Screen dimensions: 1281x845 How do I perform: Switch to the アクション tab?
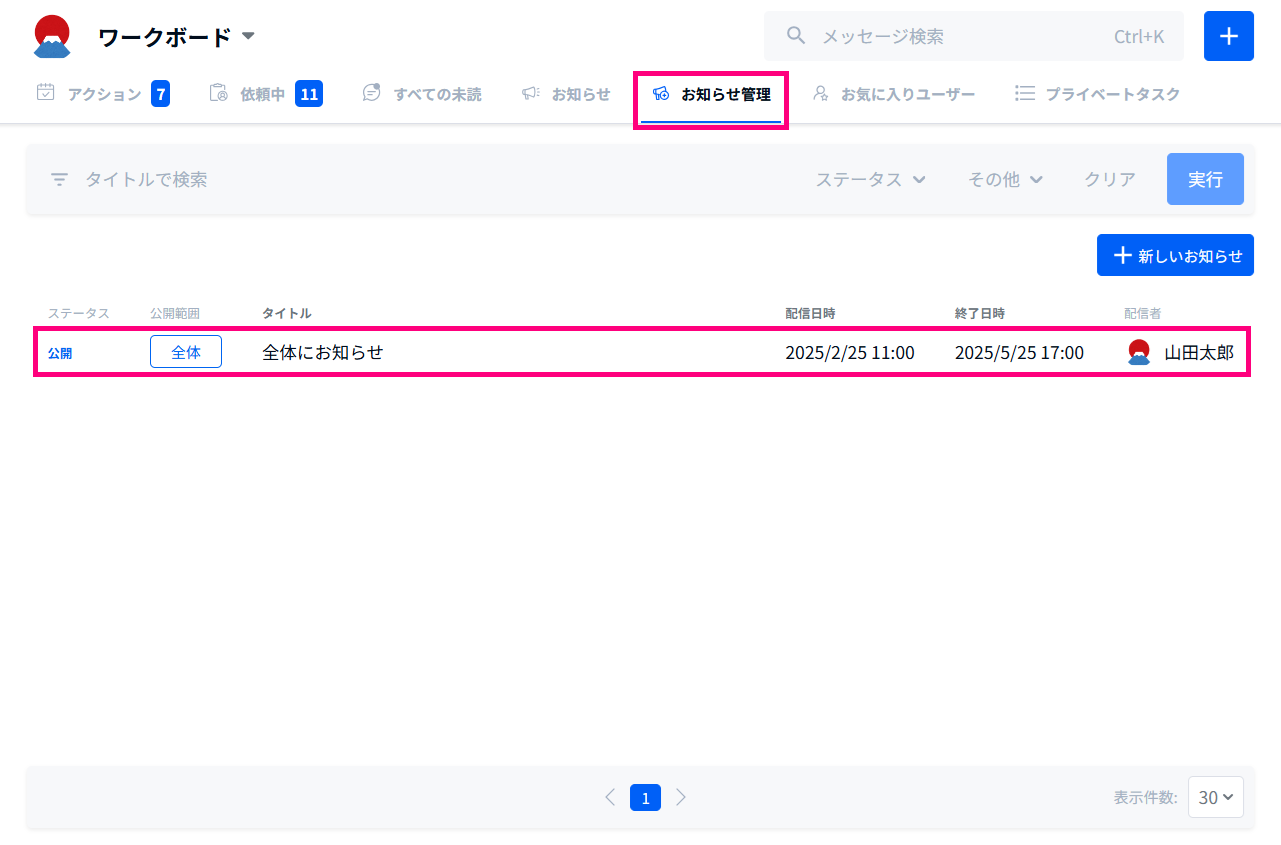coord(103,94)
